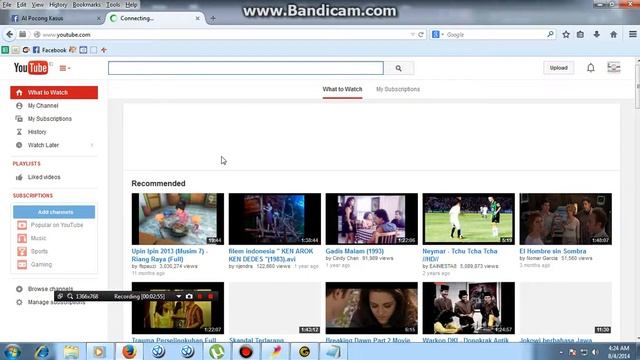Open Internet Explorer from the taskbar
Viewport: 640px width, 360px height.
pos(42,351)
